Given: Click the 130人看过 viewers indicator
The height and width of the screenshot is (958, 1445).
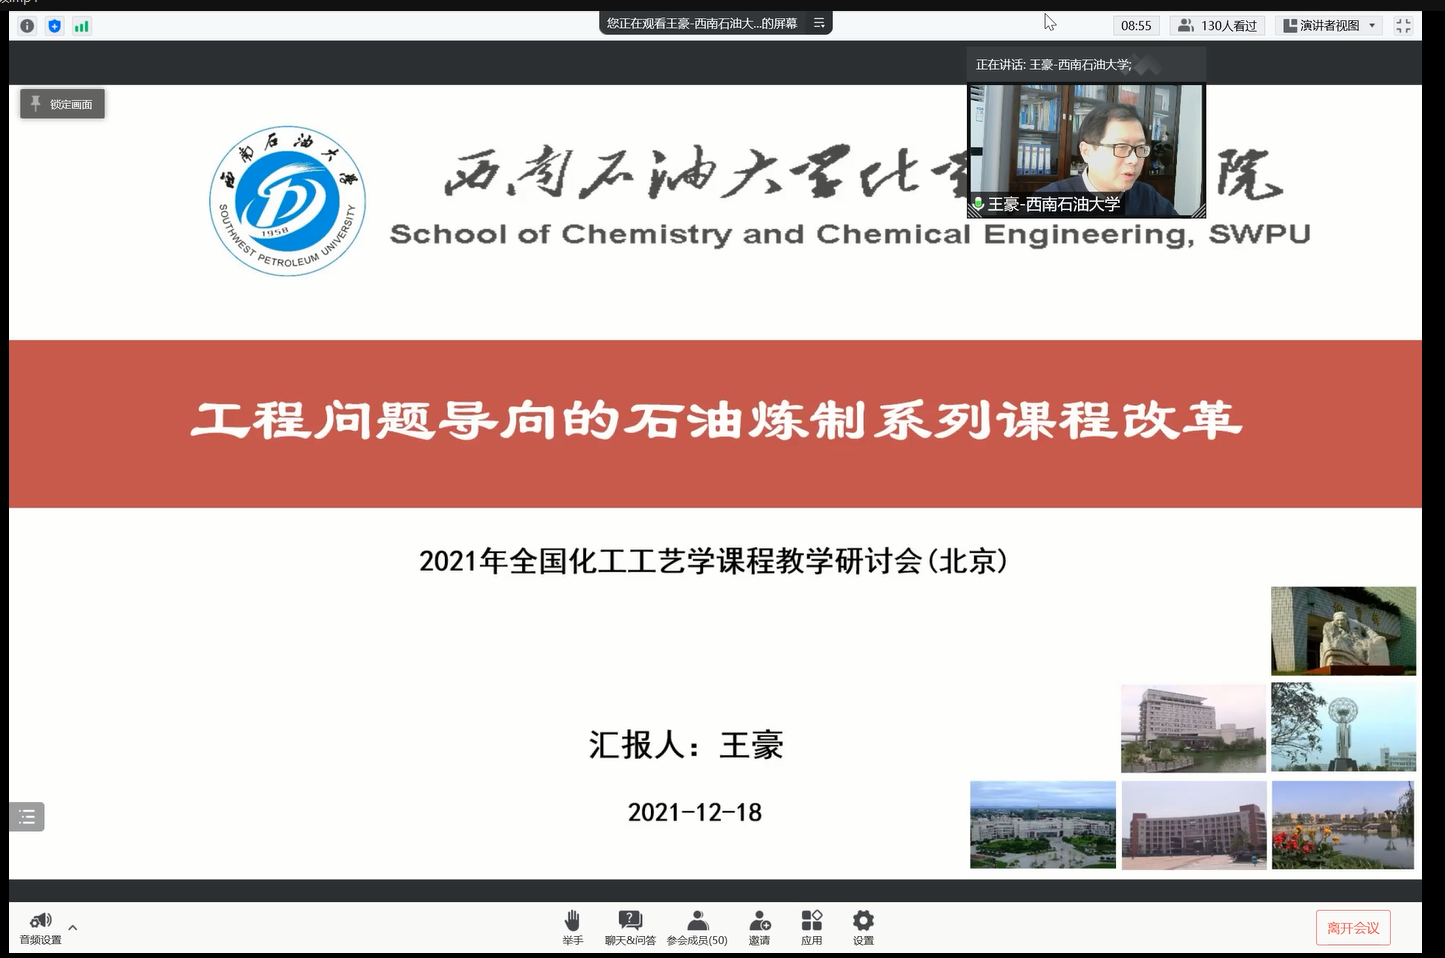Looking at the screenshot, I should [x=1217, y=26].
